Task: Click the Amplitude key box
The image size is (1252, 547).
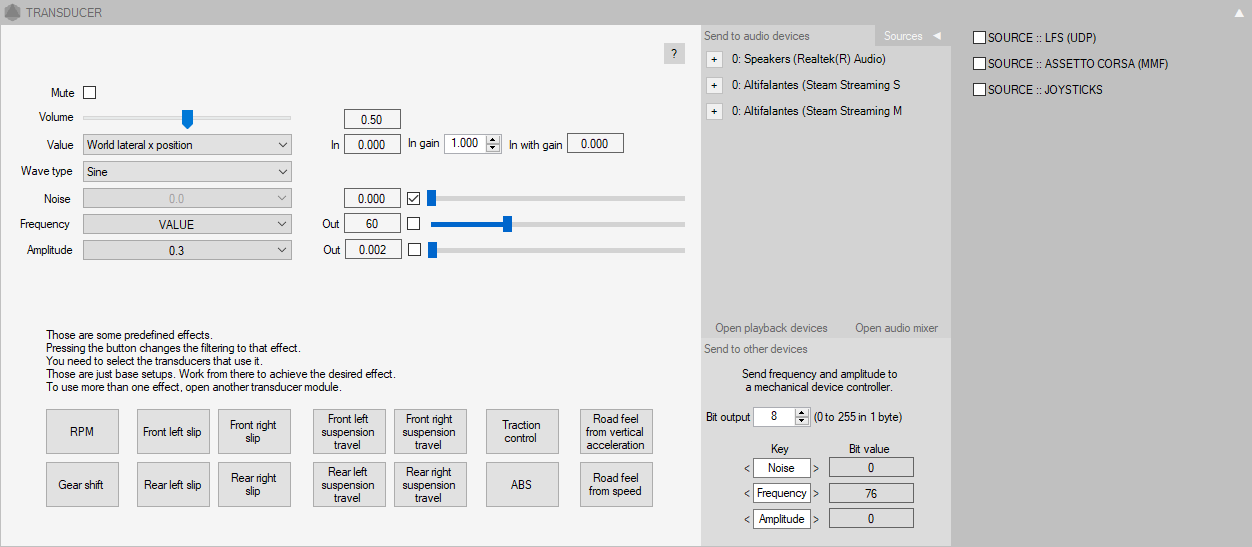Action: (782, 518)
